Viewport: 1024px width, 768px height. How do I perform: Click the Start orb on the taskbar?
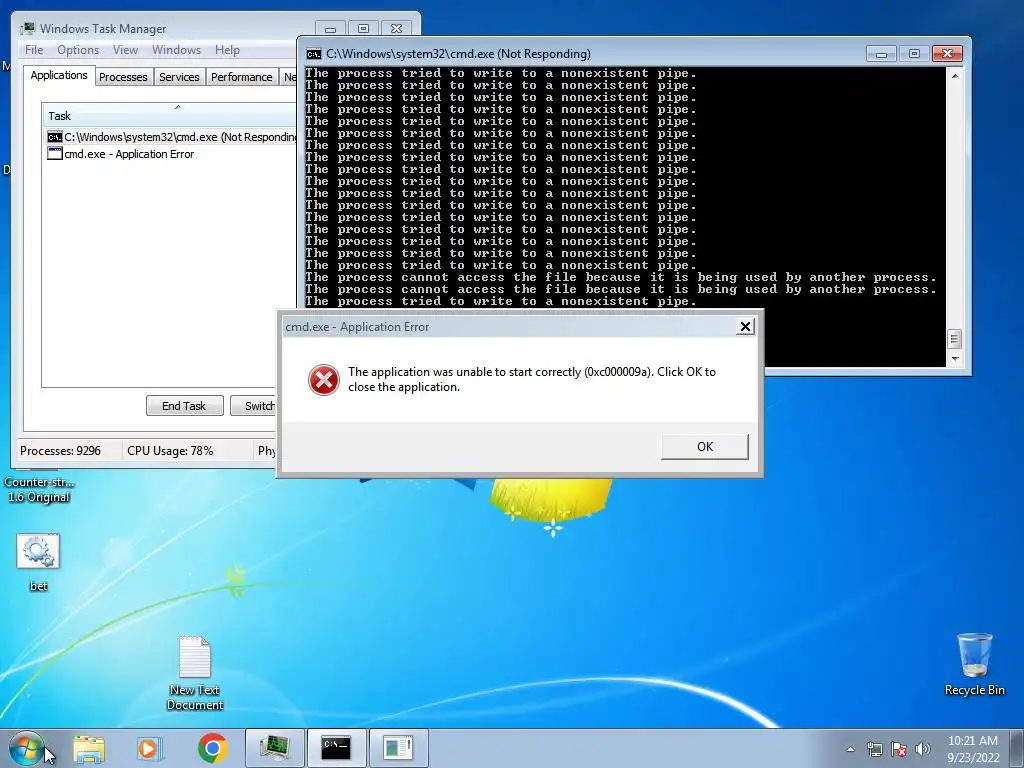[x=26, y=748]
